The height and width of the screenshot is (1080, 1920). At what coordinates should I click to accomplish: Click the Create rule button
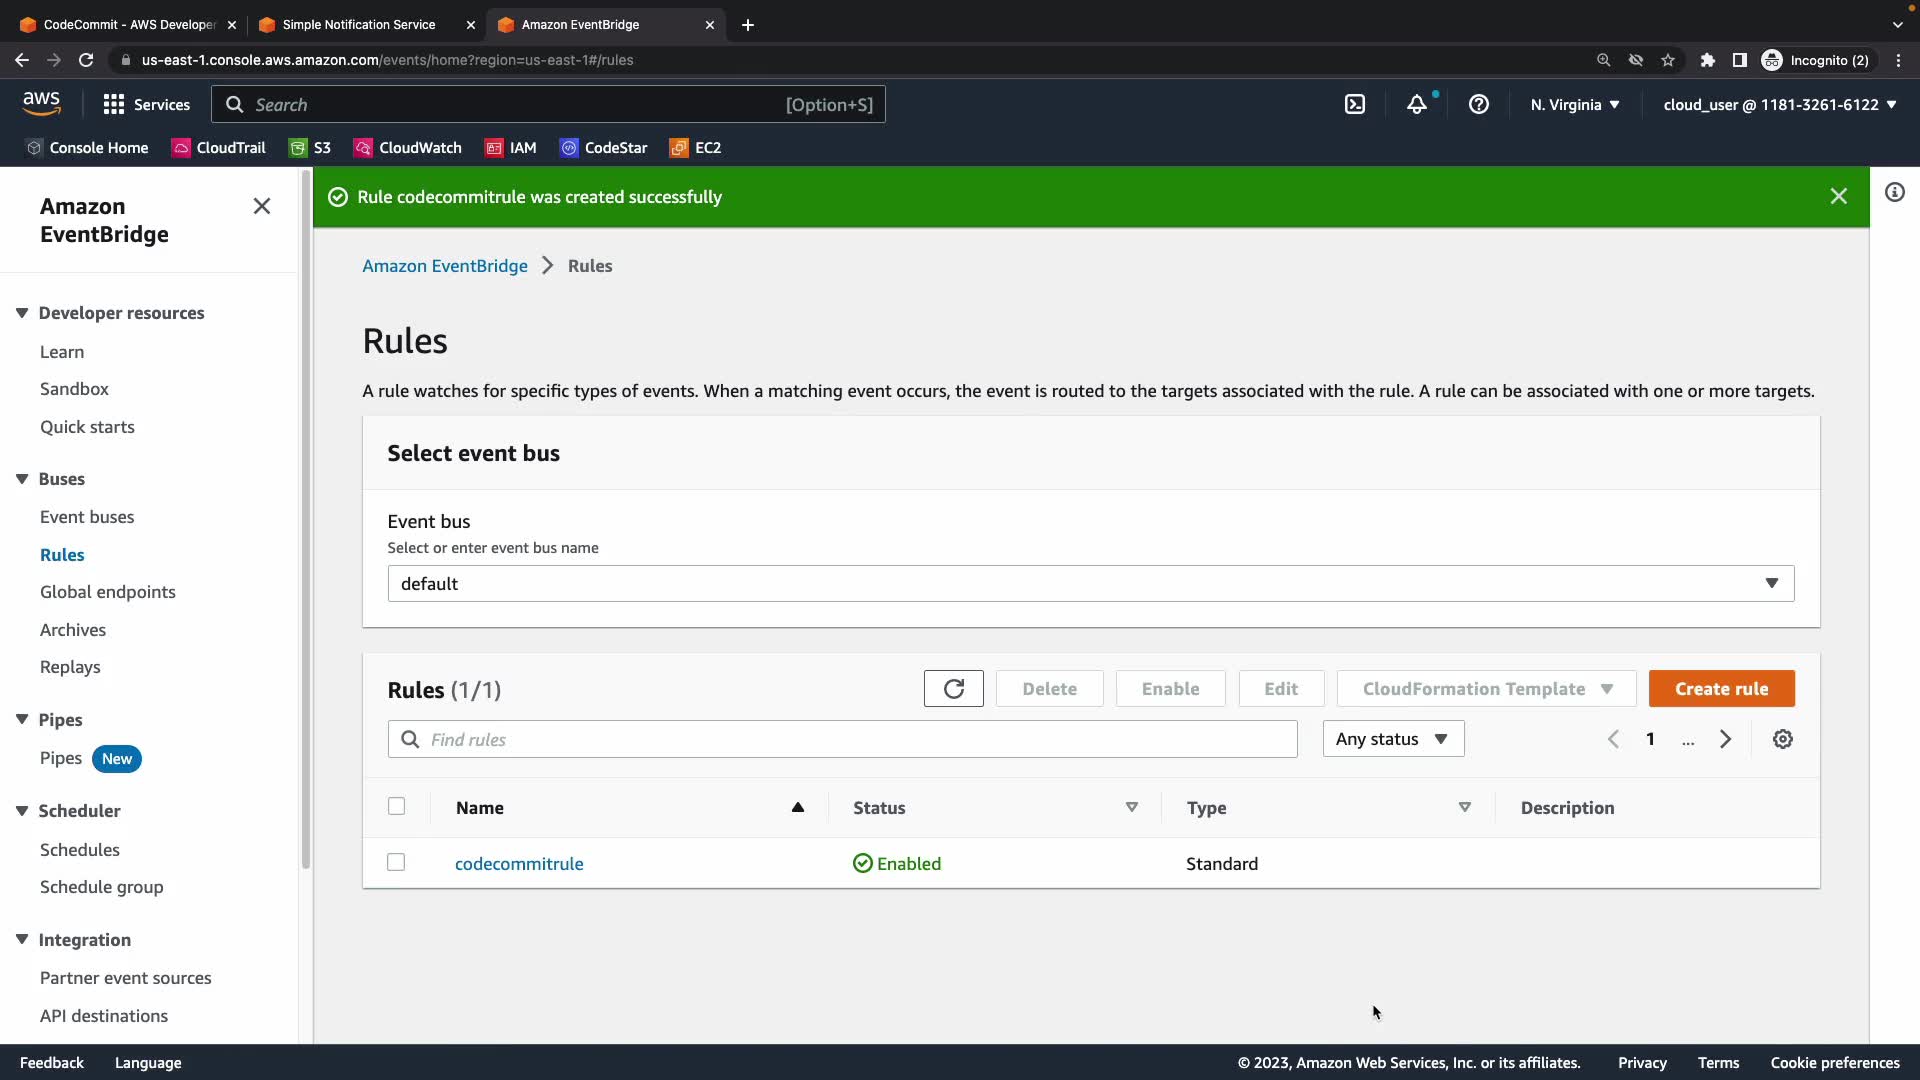click(1721, 689)
